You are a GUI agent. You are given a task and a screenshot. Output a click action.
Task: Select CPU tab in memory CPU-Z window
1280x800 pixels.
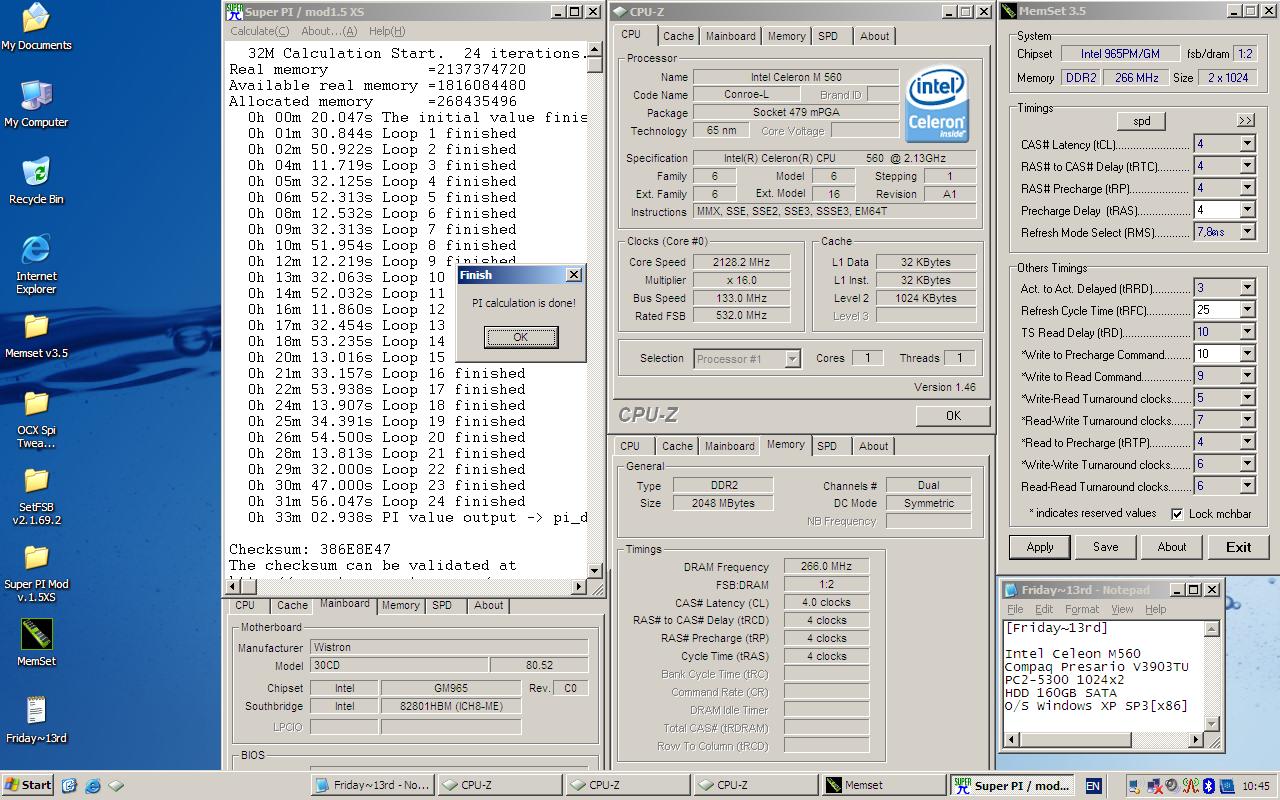[630, 446]
